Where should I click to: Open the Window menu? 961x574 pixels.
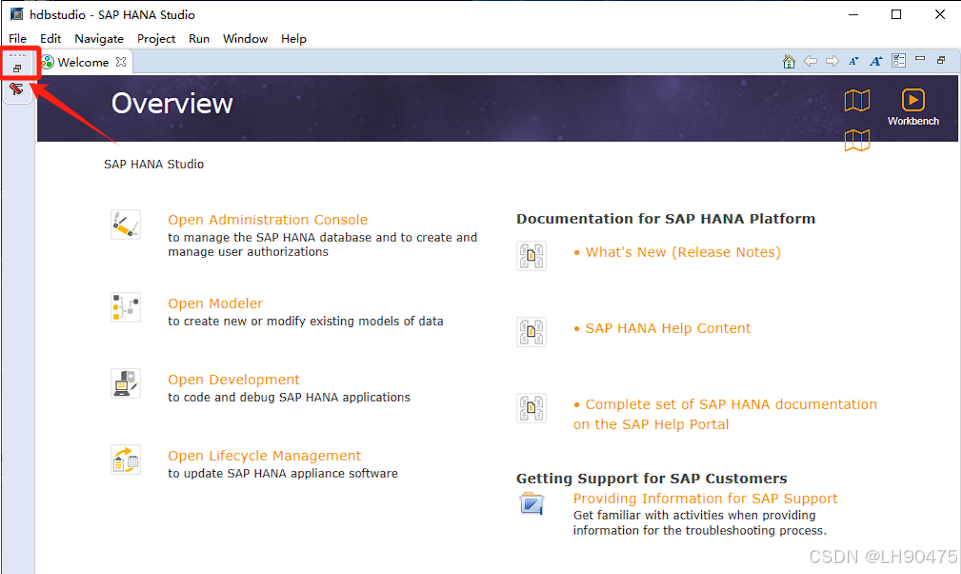coord(245,39)
